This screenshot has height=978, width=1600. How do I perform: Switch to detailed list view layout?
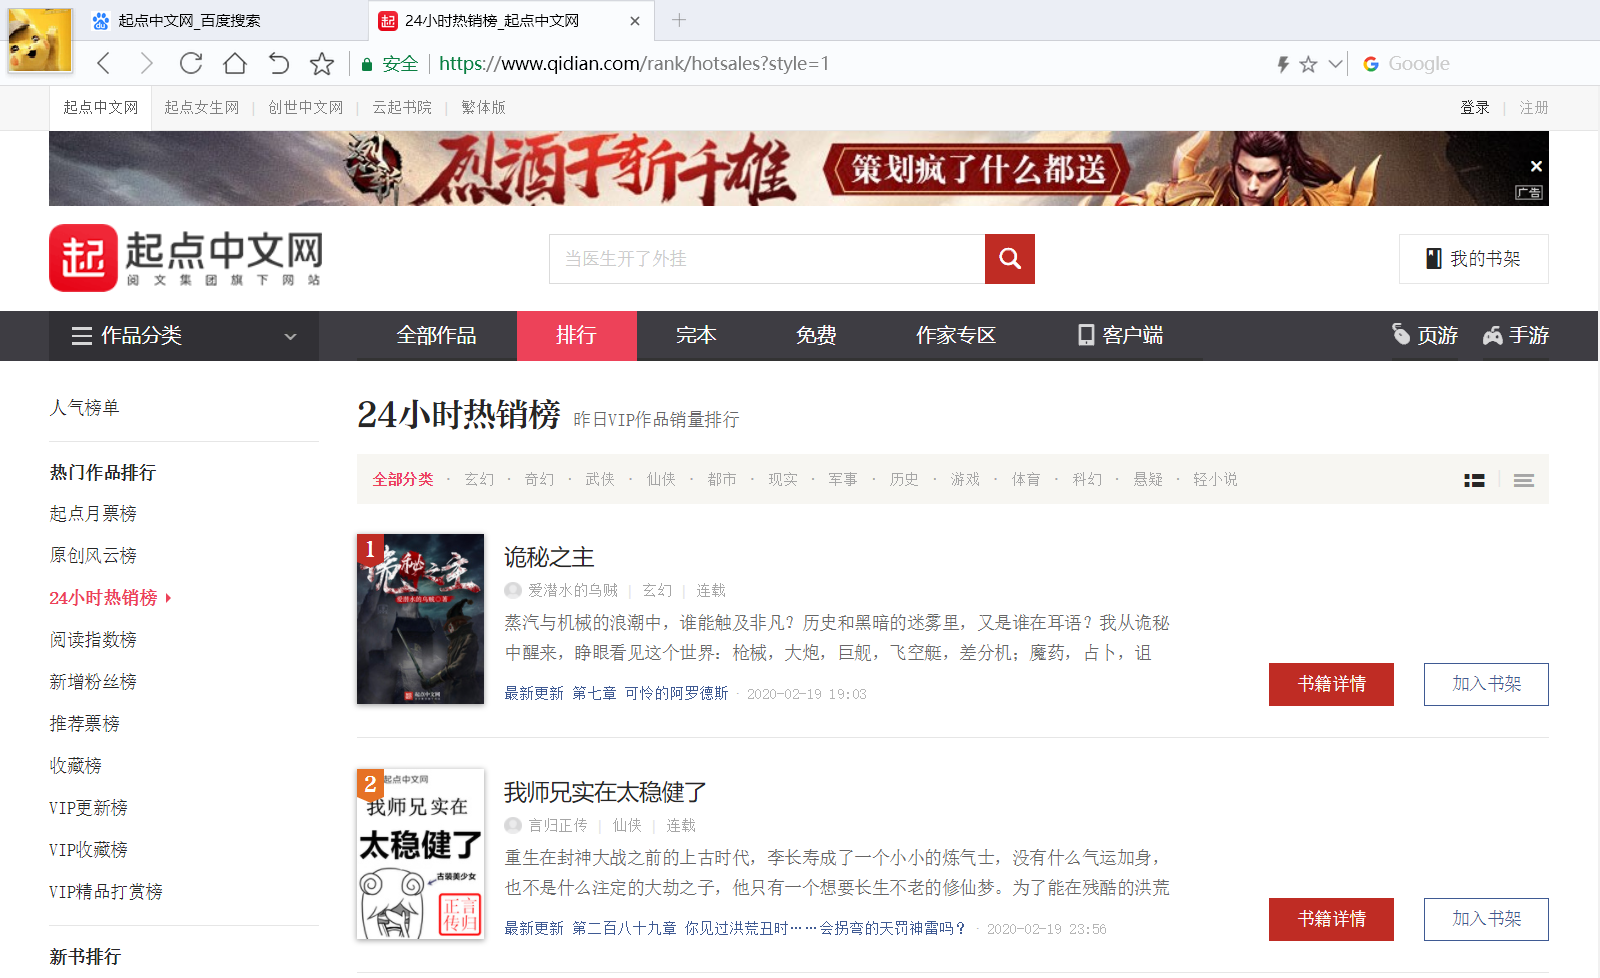[1474, 480]
